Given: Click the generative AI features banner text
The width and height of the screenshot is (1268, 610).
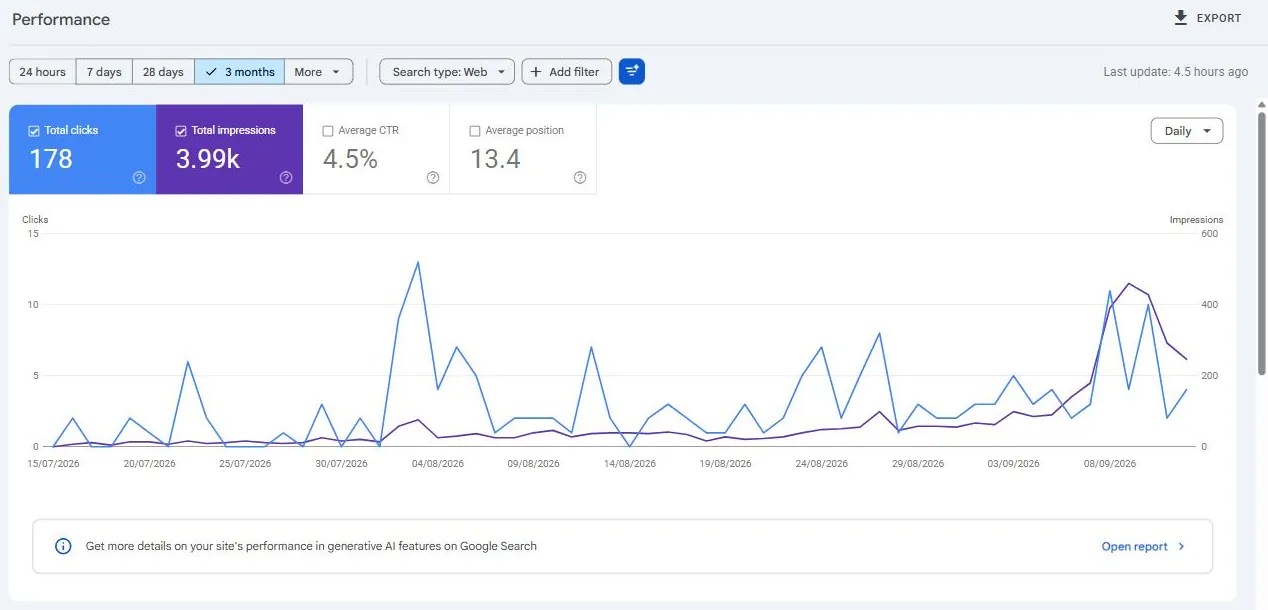Looking at the screenshot, I should [x=311, y=546].
